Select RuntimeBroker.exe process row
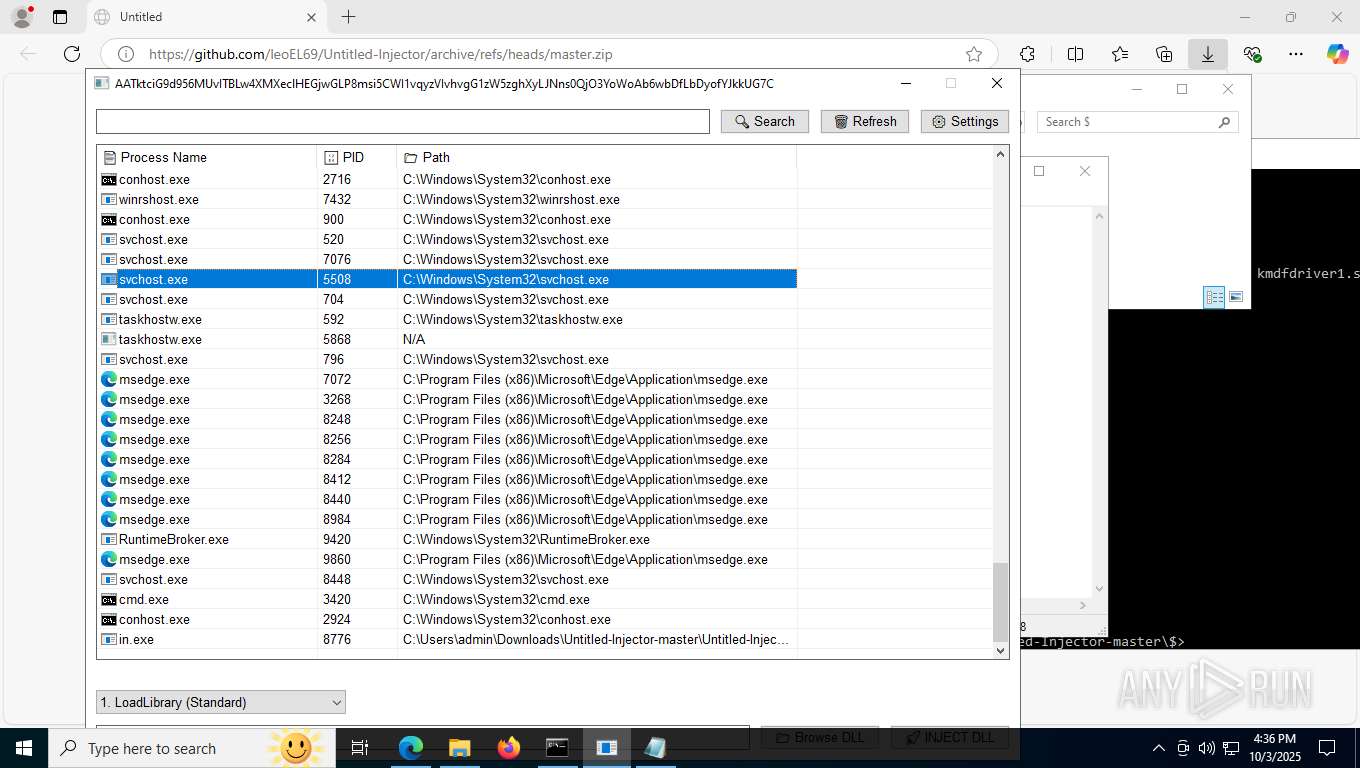The image size is (1360, 768). click(x=447, y=539)
